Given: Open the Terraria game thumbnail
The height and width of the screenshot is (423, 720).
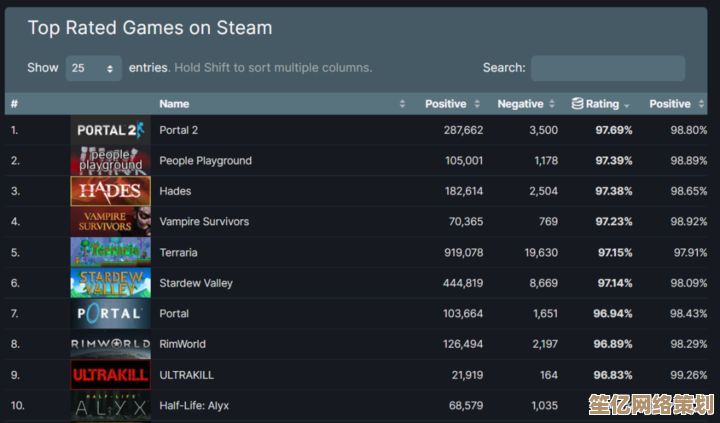Looking at the screenshot, I should pos(111,252).
